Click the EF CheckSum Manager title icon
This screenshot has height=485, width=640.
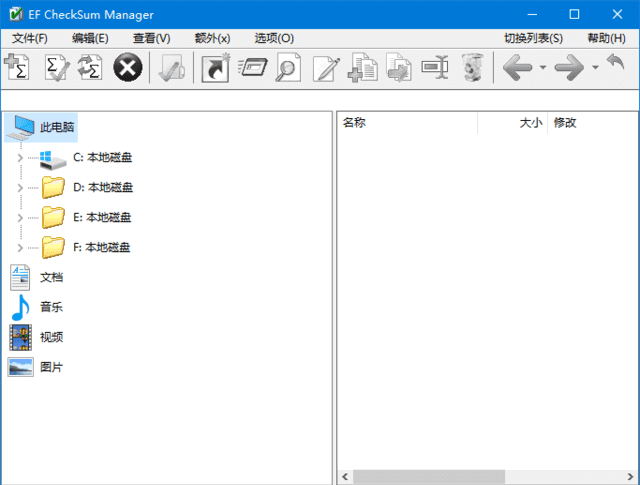pyautogui.click(x=16, y=14)
